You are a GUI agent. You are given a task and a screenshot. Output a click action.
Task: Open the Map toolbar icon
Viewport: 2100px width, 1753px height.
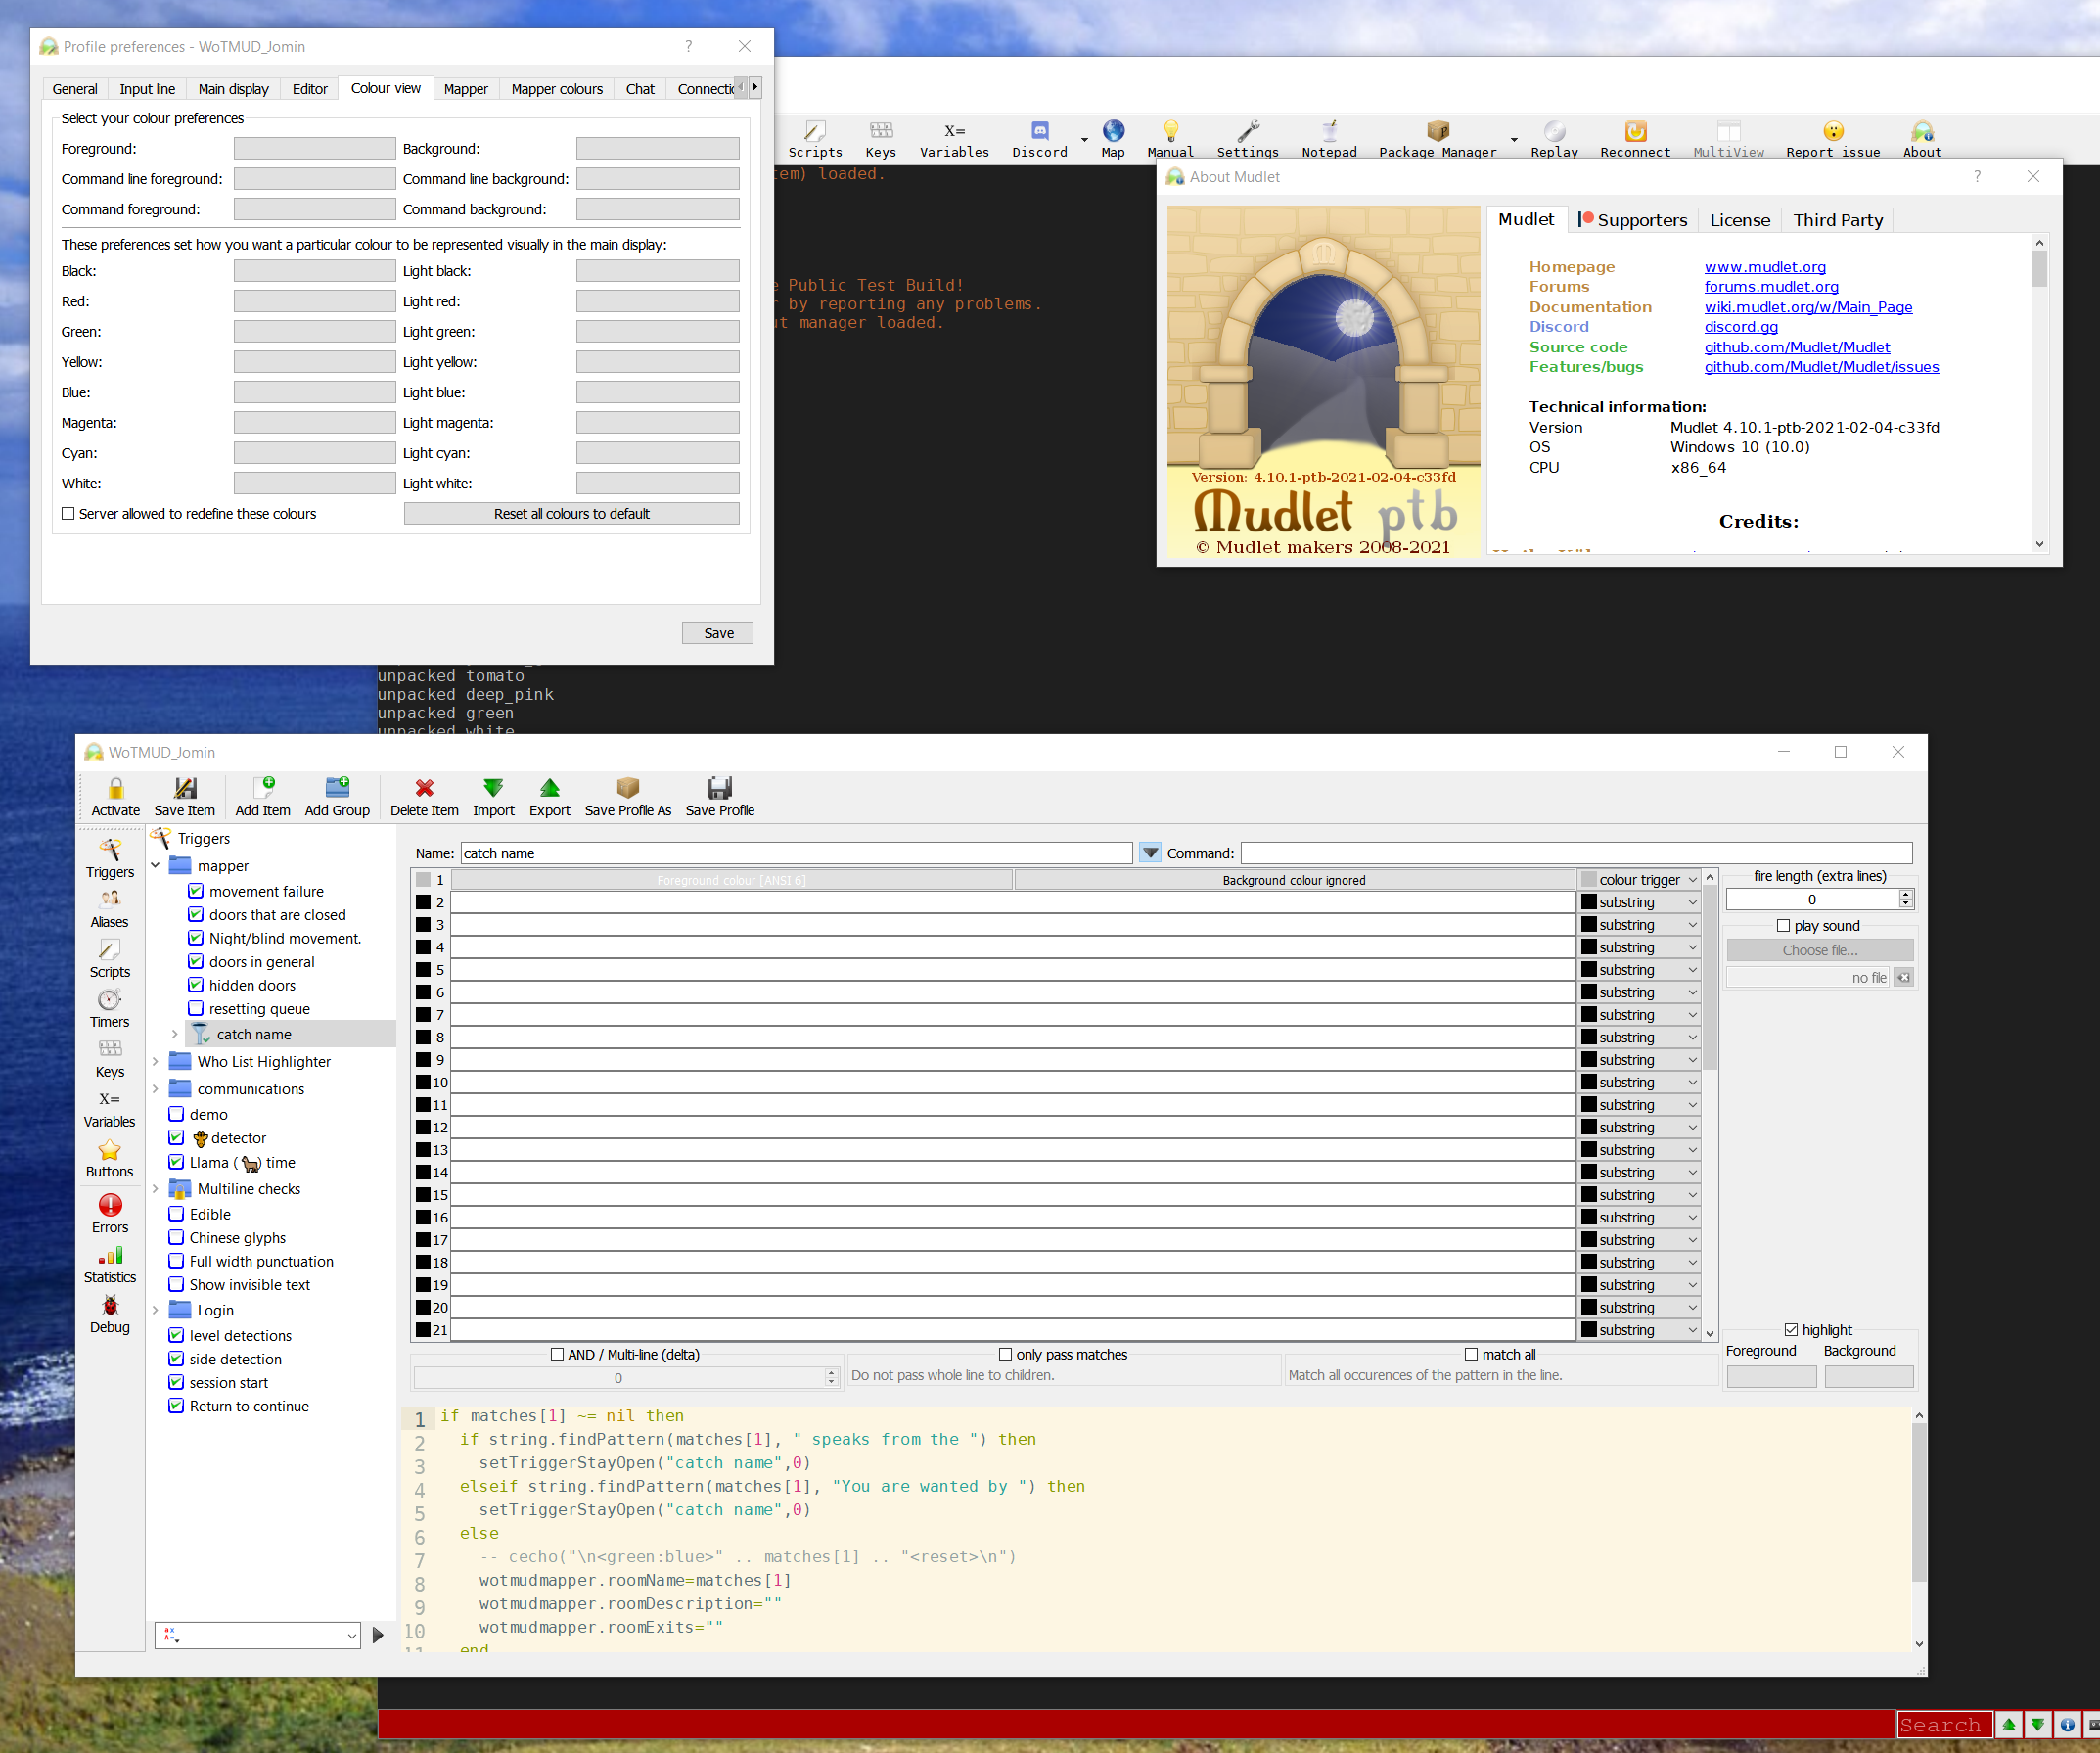click(x=1113, y=131)
